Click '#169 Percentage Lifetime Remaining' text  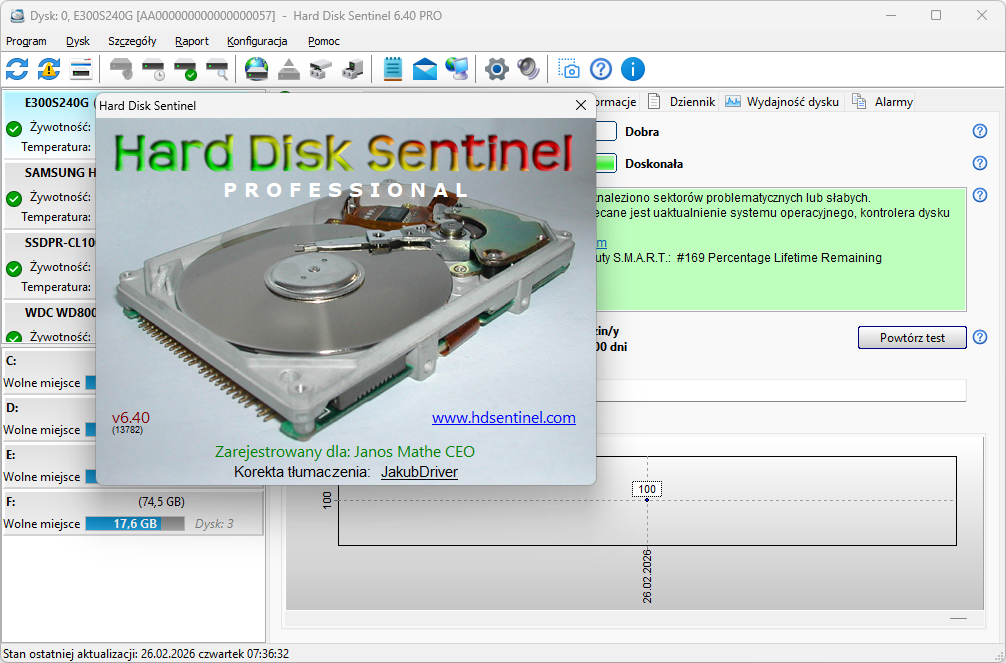coord(779,257)
